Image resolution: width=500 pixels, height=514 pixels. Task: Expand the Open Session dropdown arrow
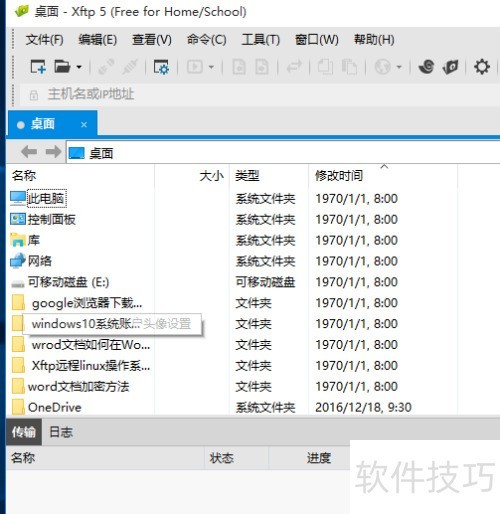tap(79, 67)
